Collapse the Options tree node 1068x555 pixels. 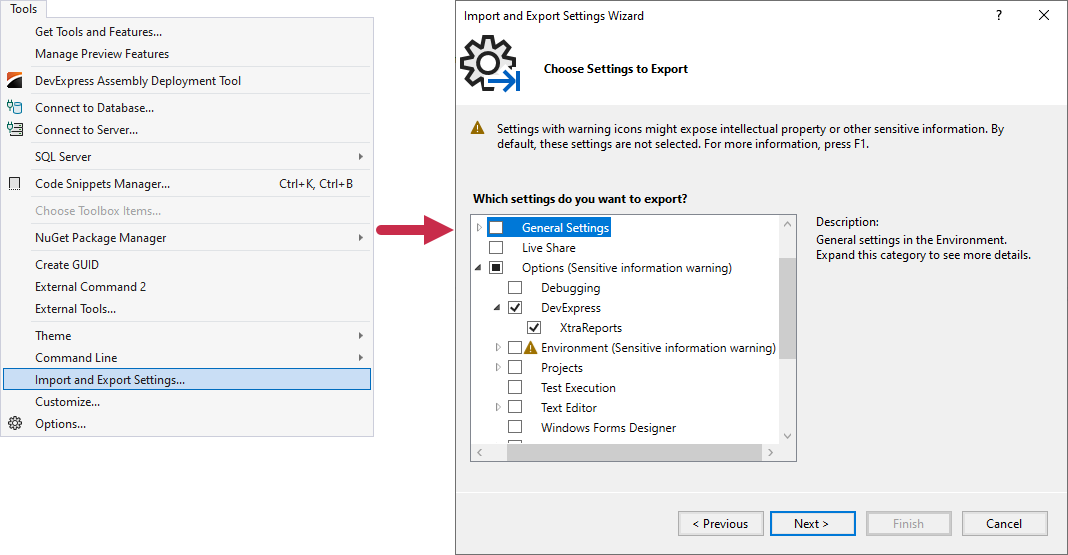[478, 268]
